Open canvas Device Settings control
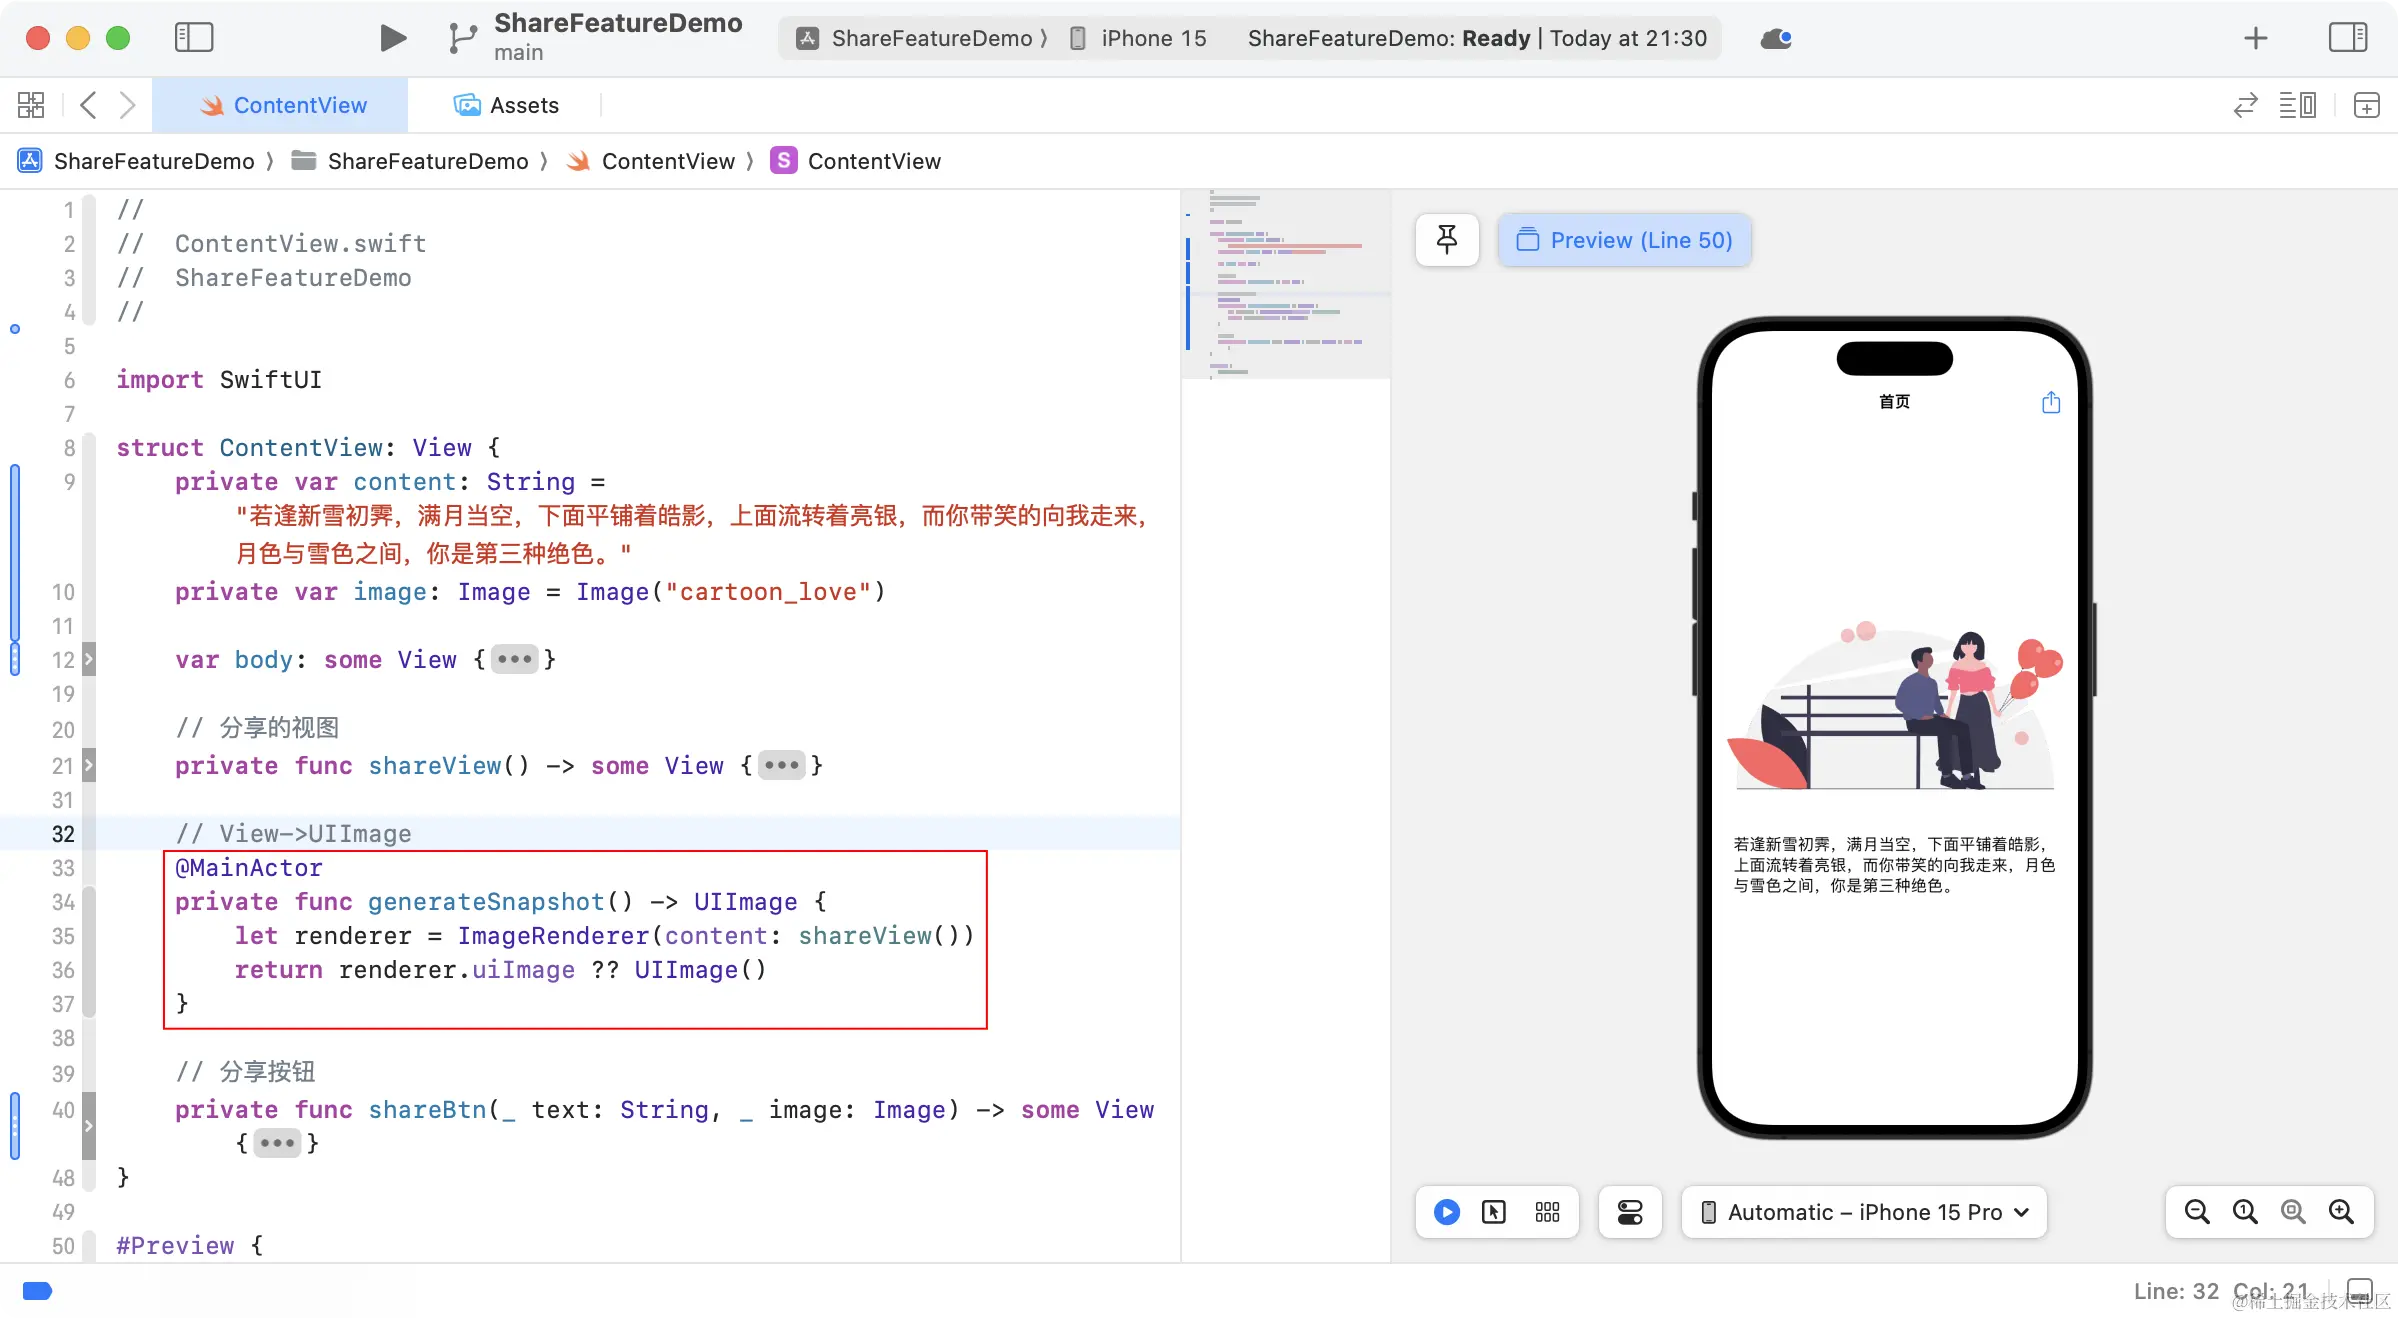This screenshot has height=1318, width=2398. [x=1630, y=1212]
